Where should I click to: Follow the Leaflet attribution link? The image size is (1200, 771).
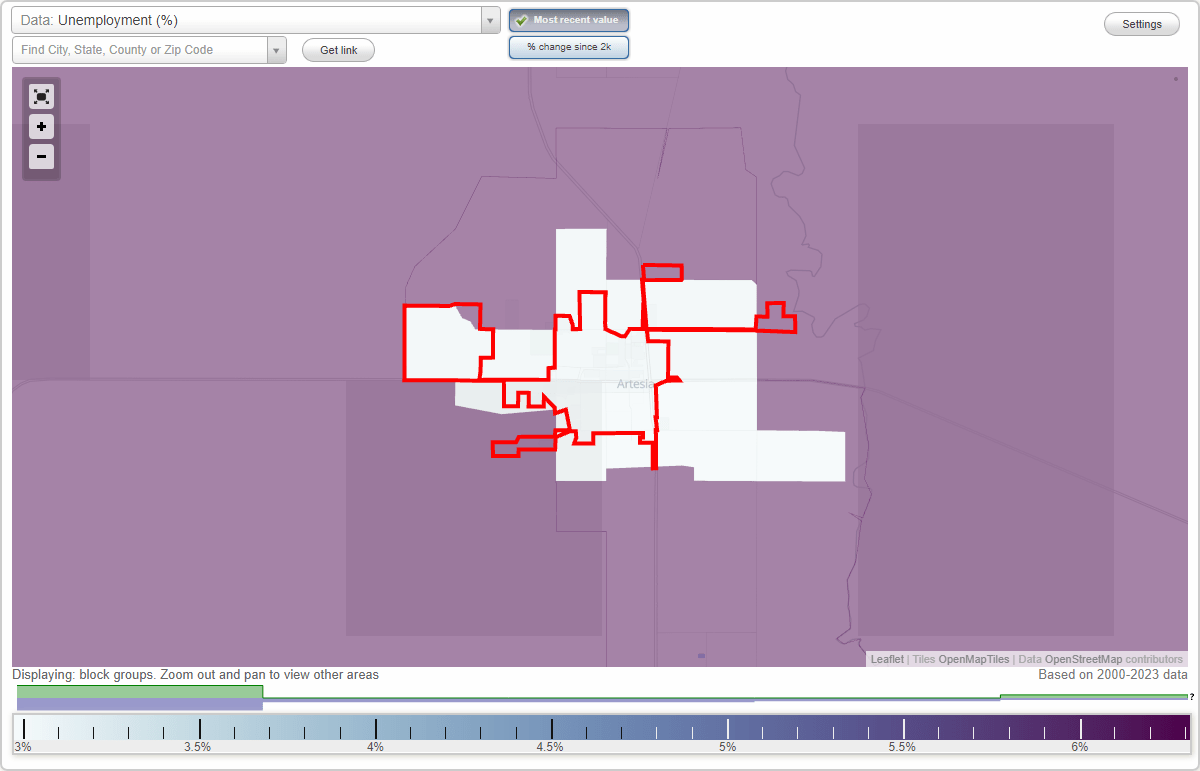click(x=886, y=659)
